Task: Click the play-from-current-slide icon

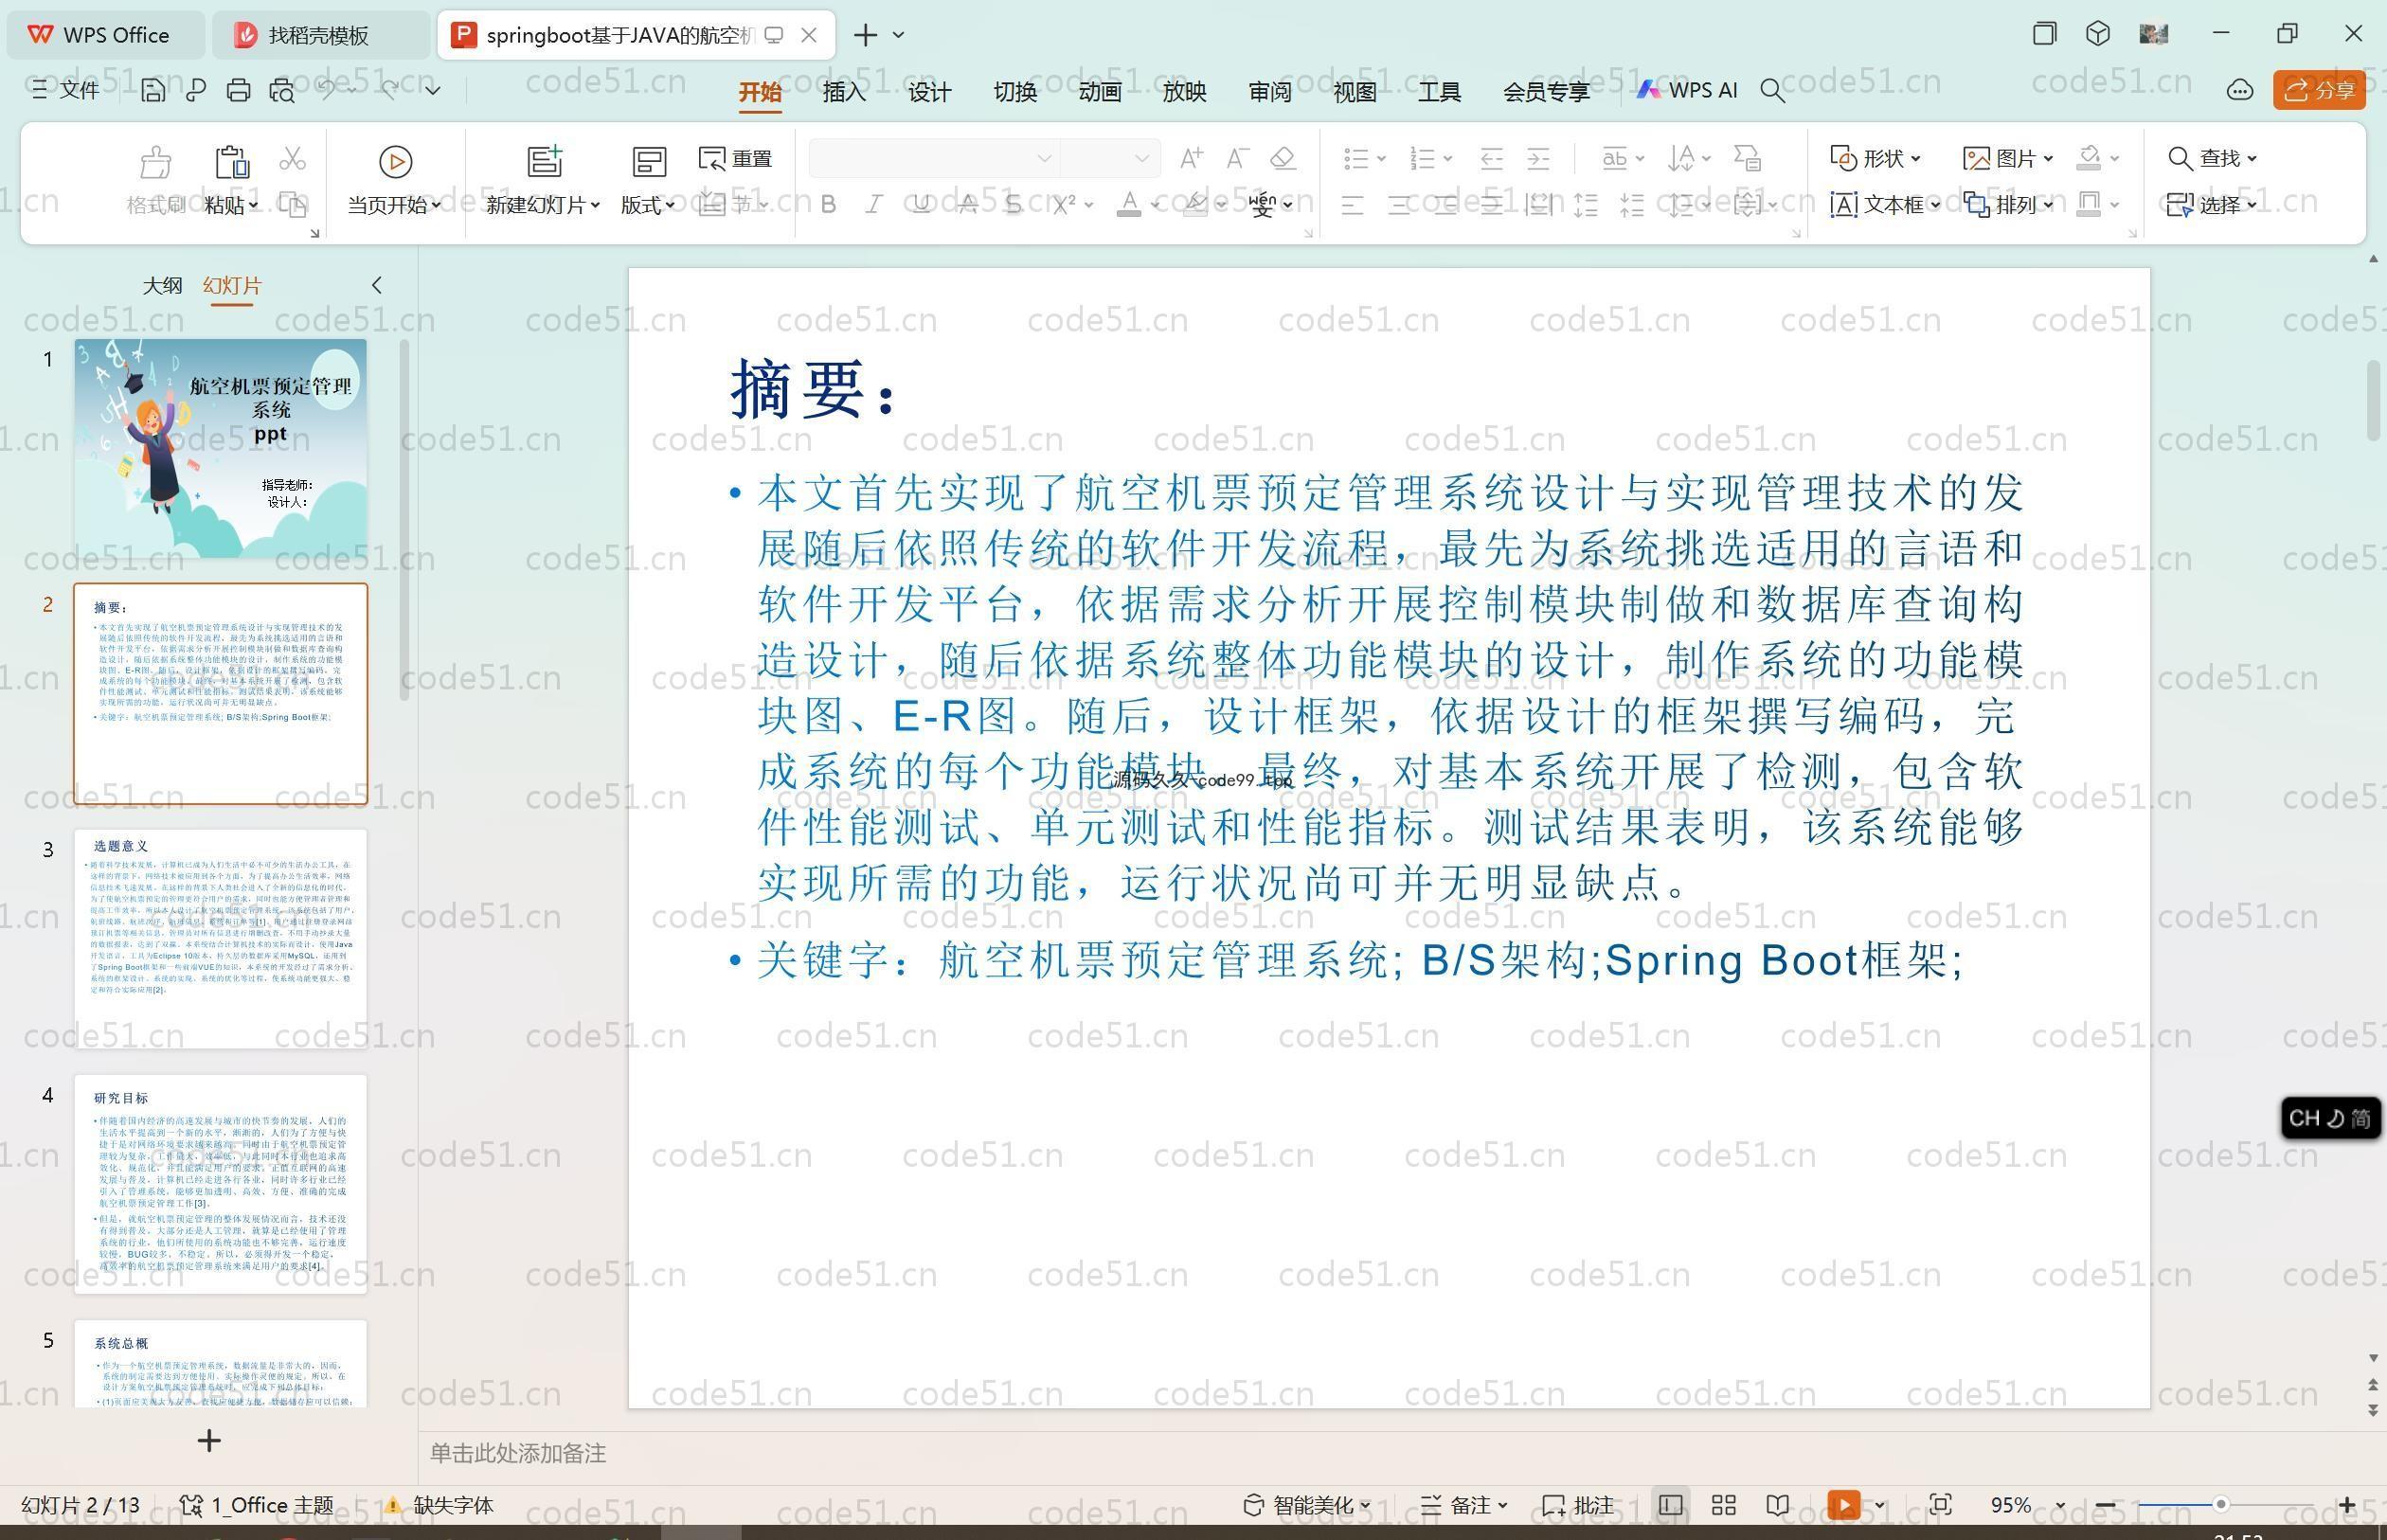Action: tap(395, 162)
